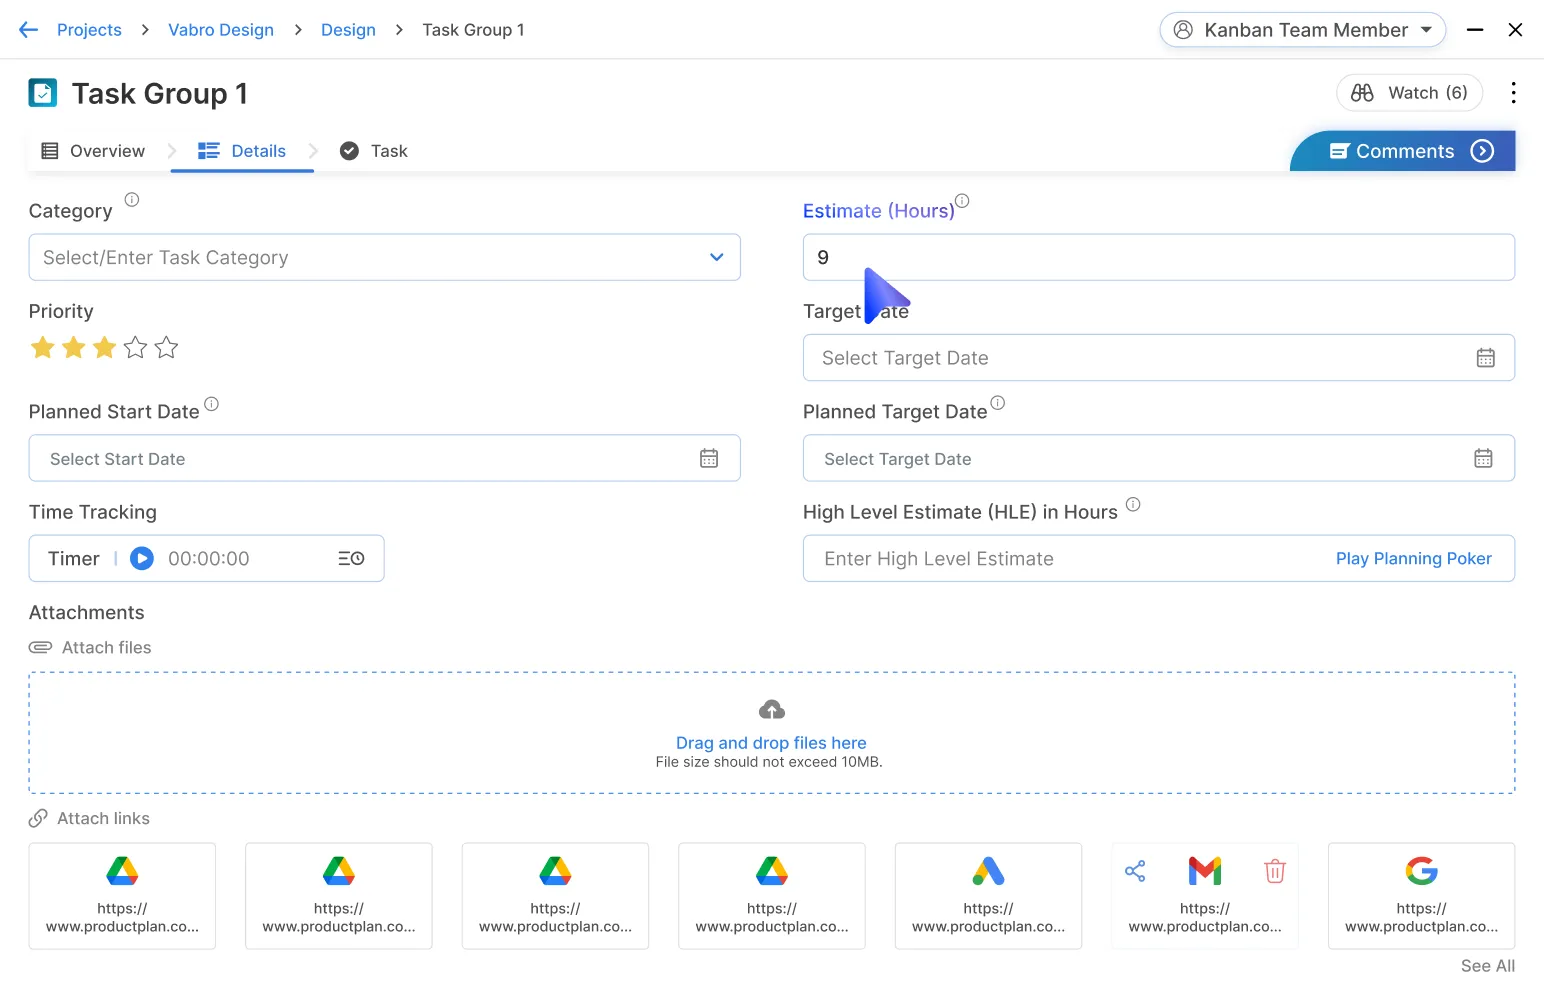Click the Watch (6) button
The image size is (1544, 993).
coord(1409,93)
